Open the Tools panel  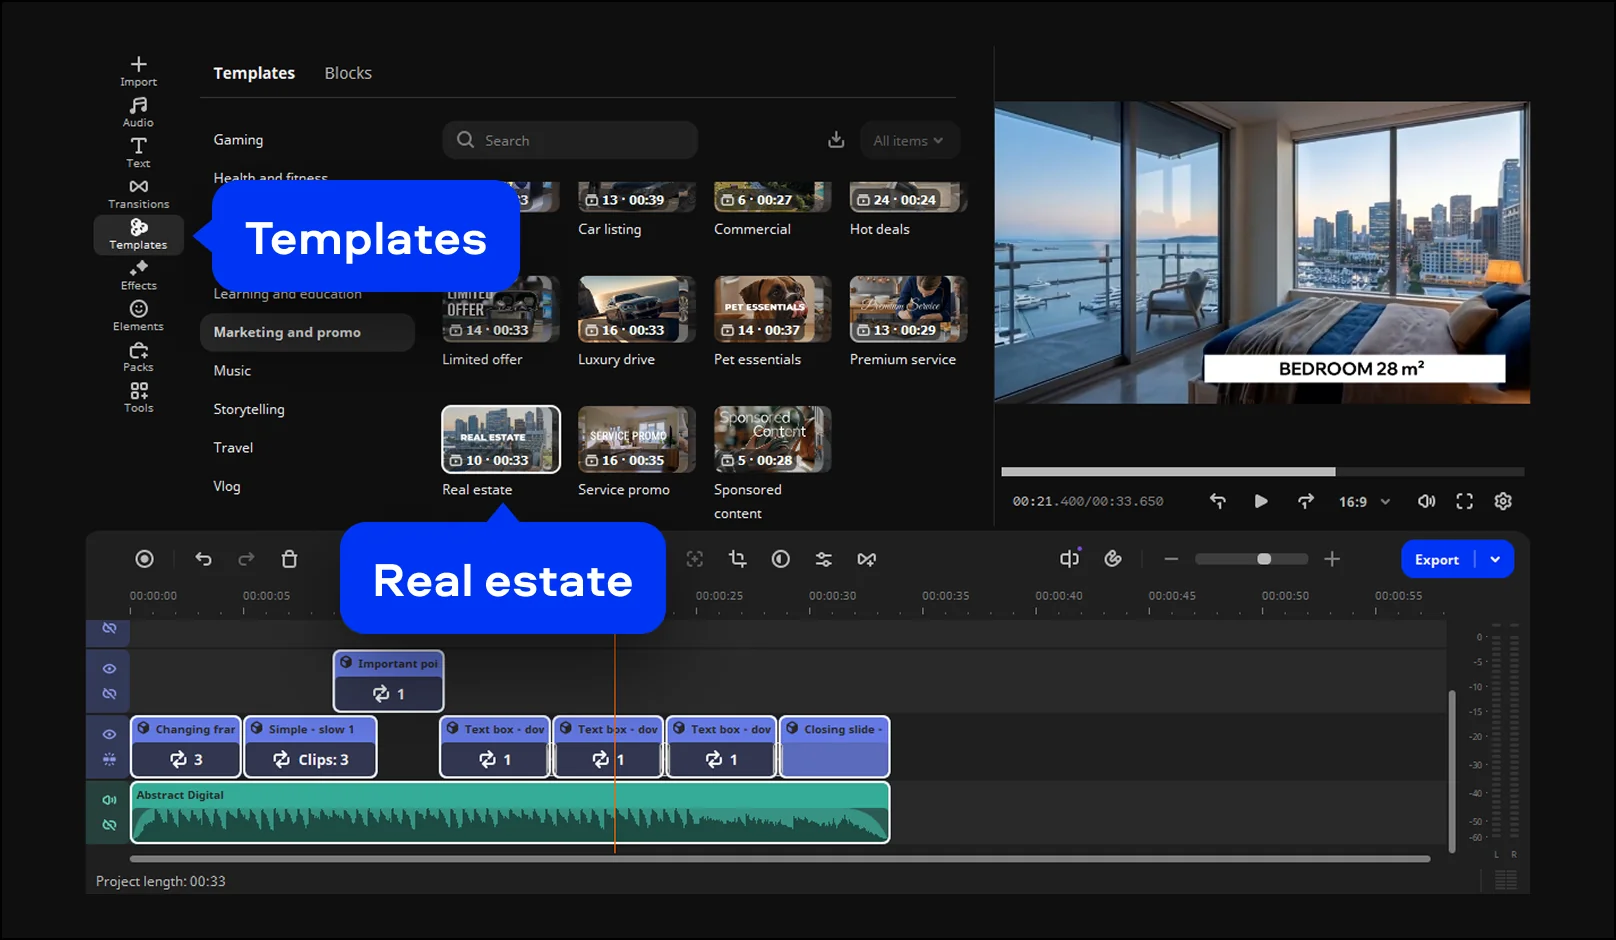(x=138, y=398)
